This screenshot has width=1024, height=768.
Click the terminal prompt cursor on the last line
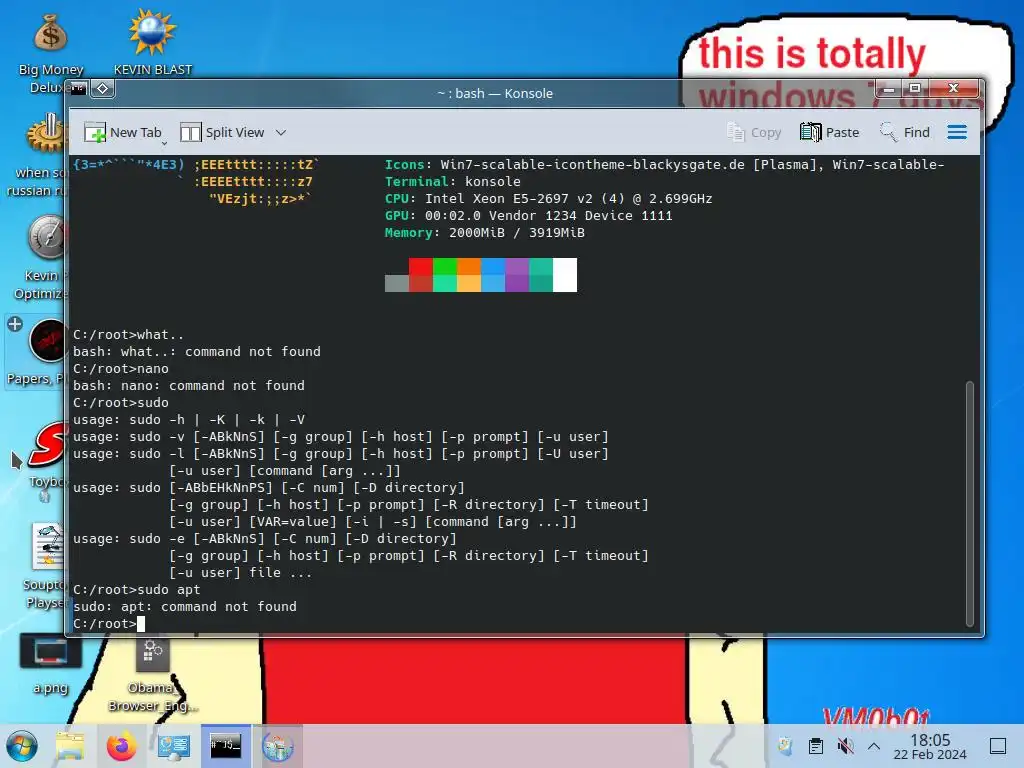(141, 624)
